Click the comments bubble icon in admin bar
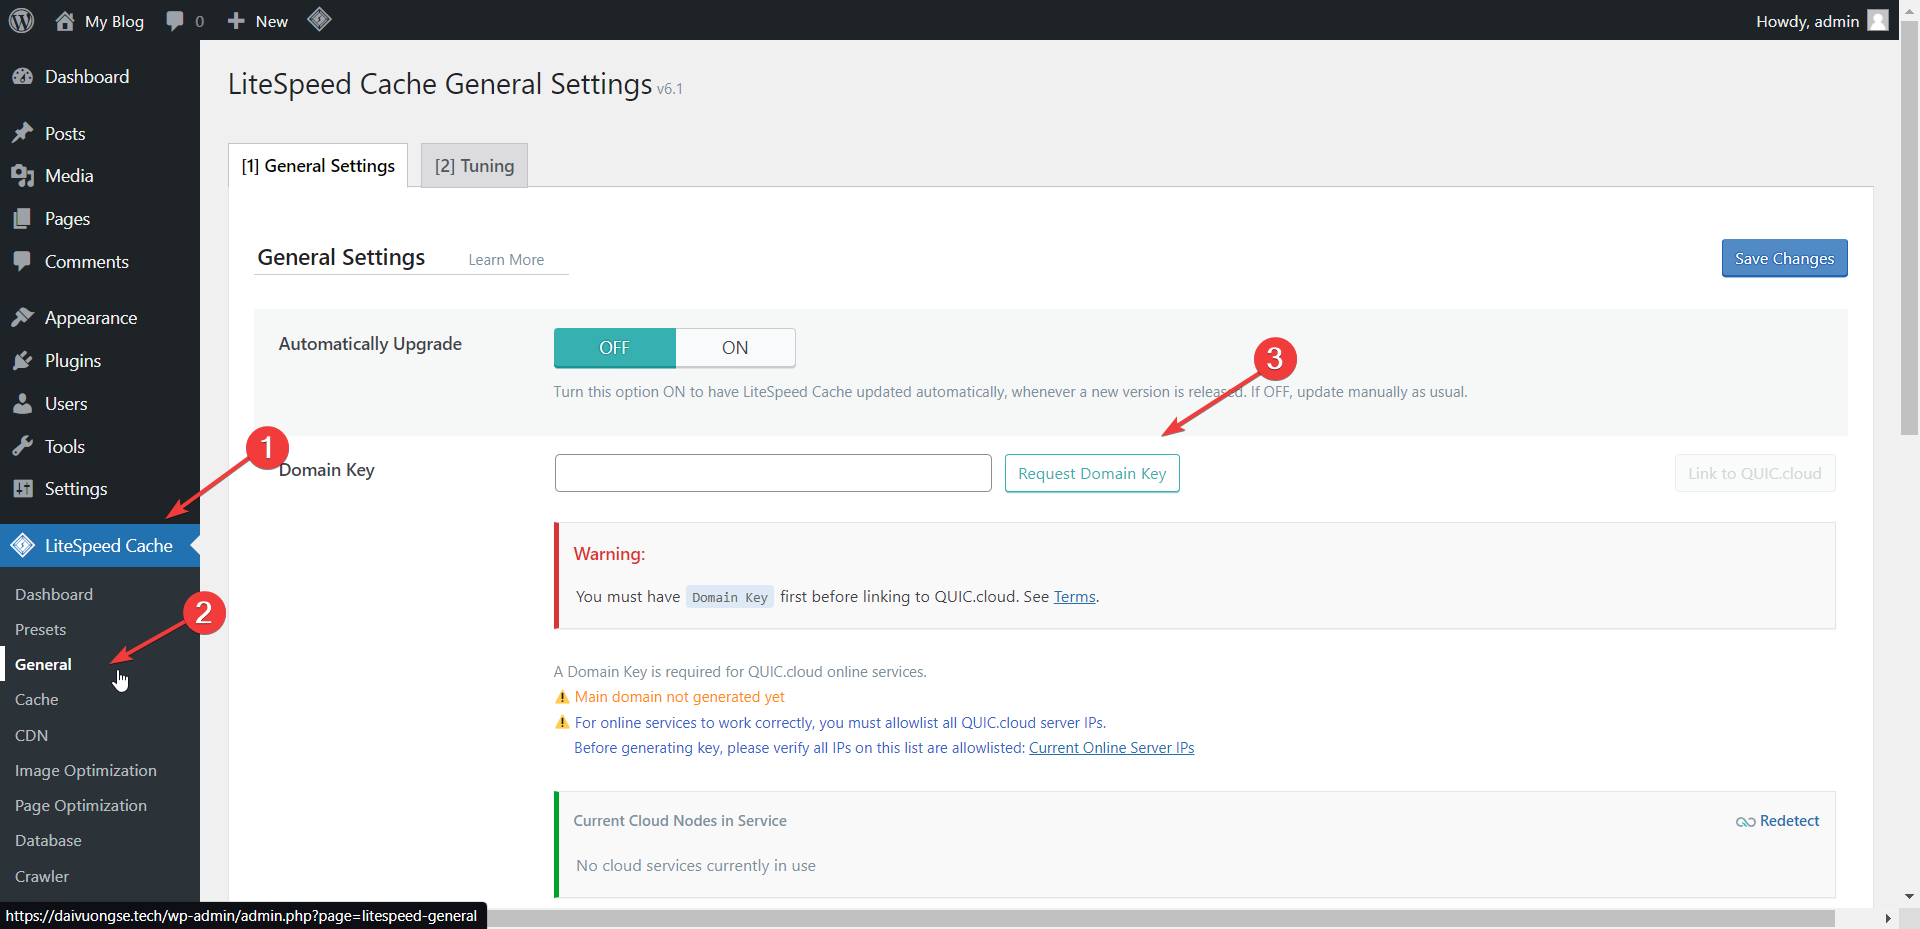 pyautogui.click(x=175, y=21)
